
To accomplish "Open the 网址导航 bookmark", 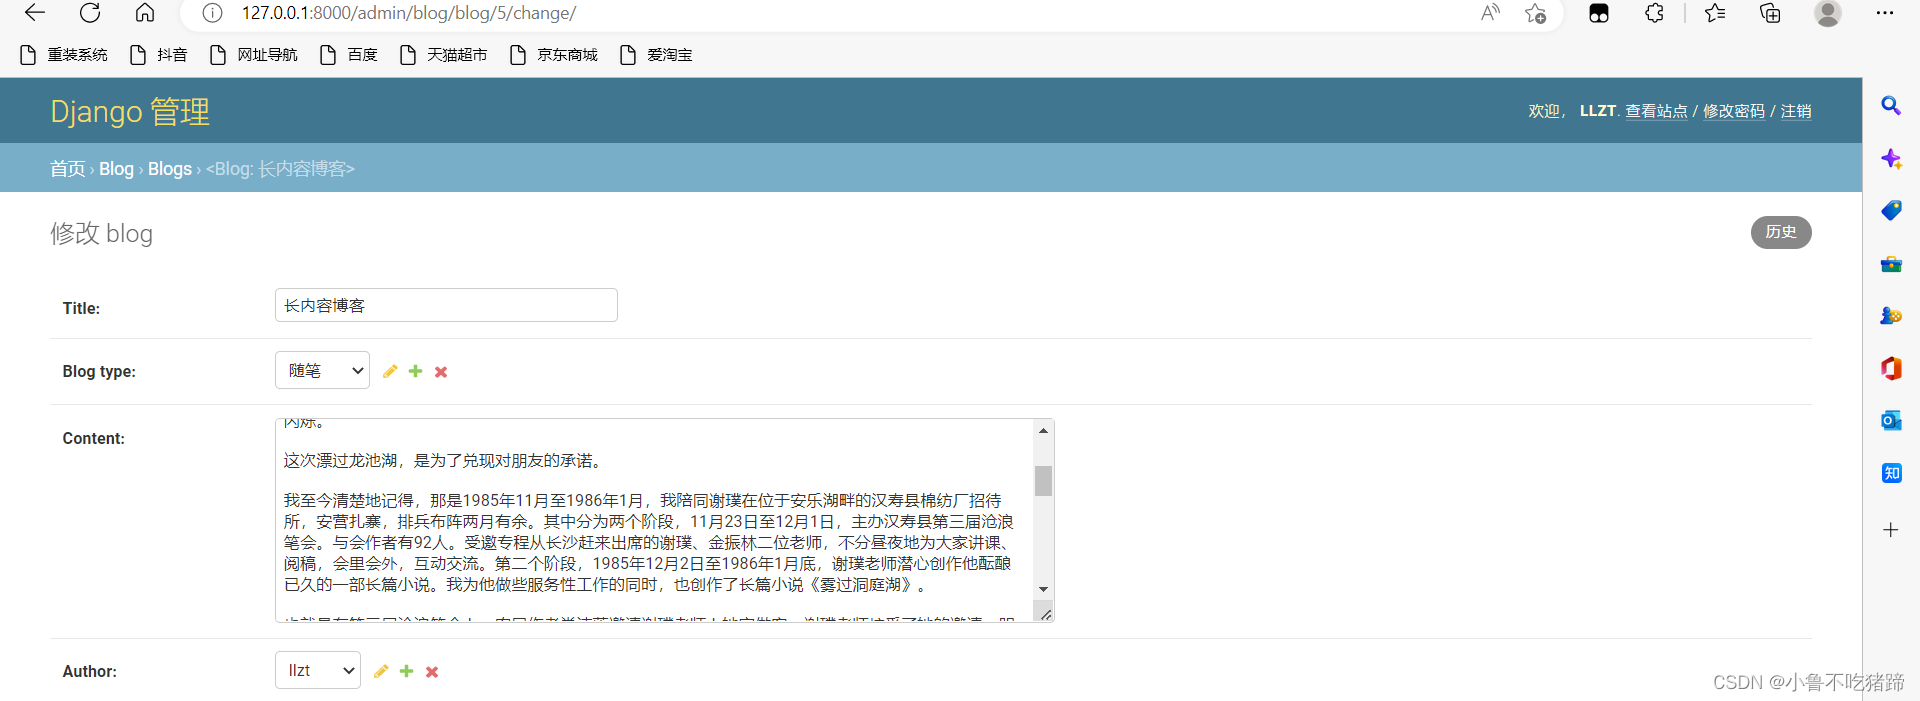I will click(254, 55).
